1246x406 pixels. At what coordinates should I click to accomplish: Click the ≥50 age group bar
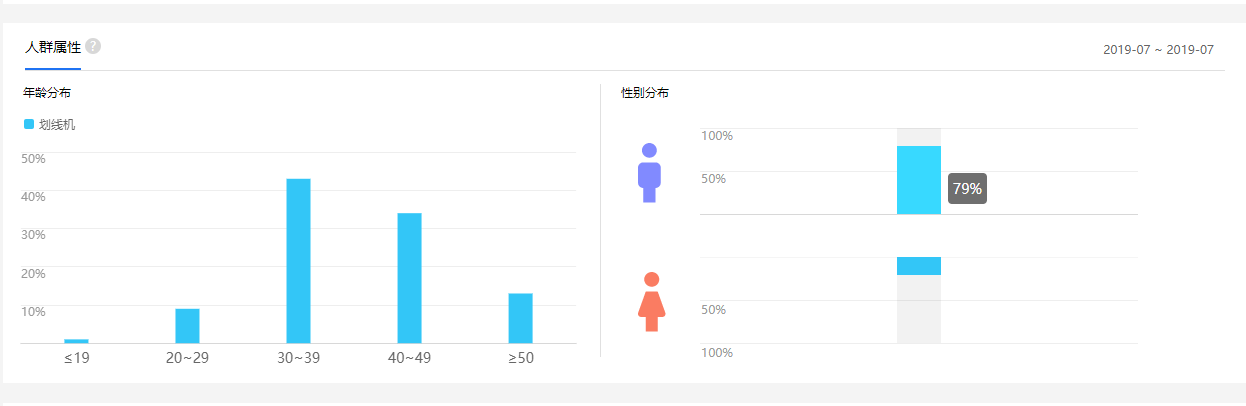click(x=520, y=318)
